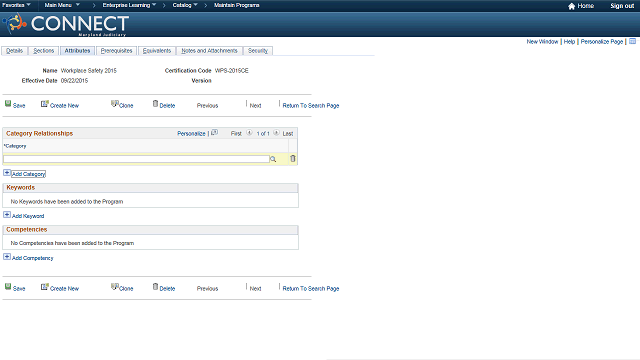Viewport: 640px width, 360px height.
Task: Go to Notes and Attachments tab
Action: [x=209, y=51]
